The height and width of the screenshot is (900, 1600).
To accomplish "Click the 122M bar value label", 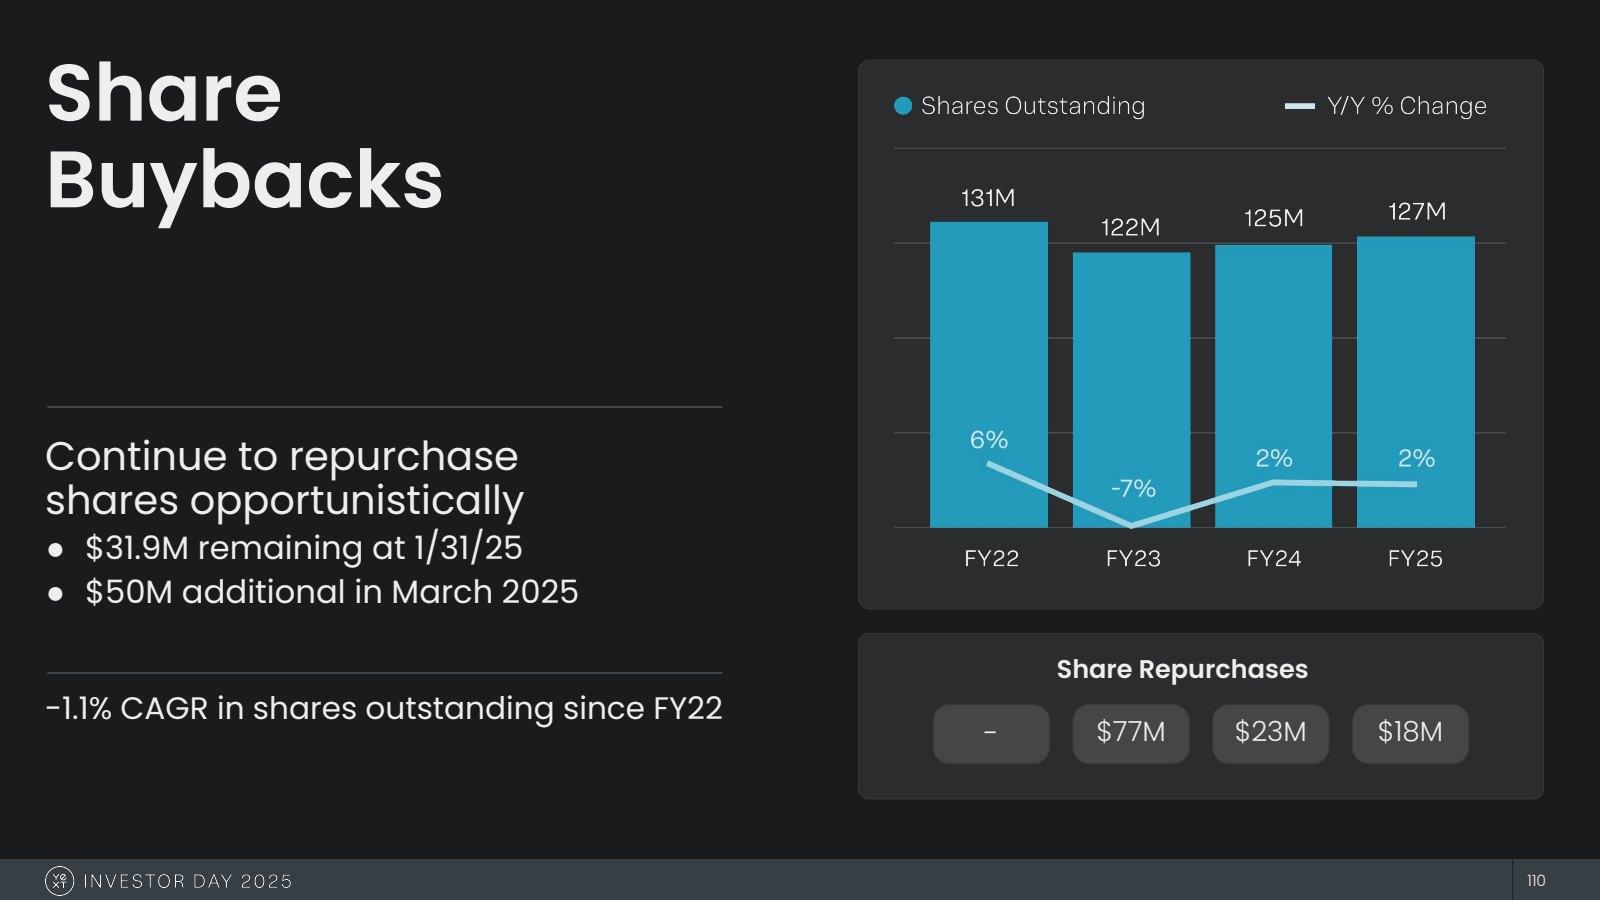I will 1131,227.
